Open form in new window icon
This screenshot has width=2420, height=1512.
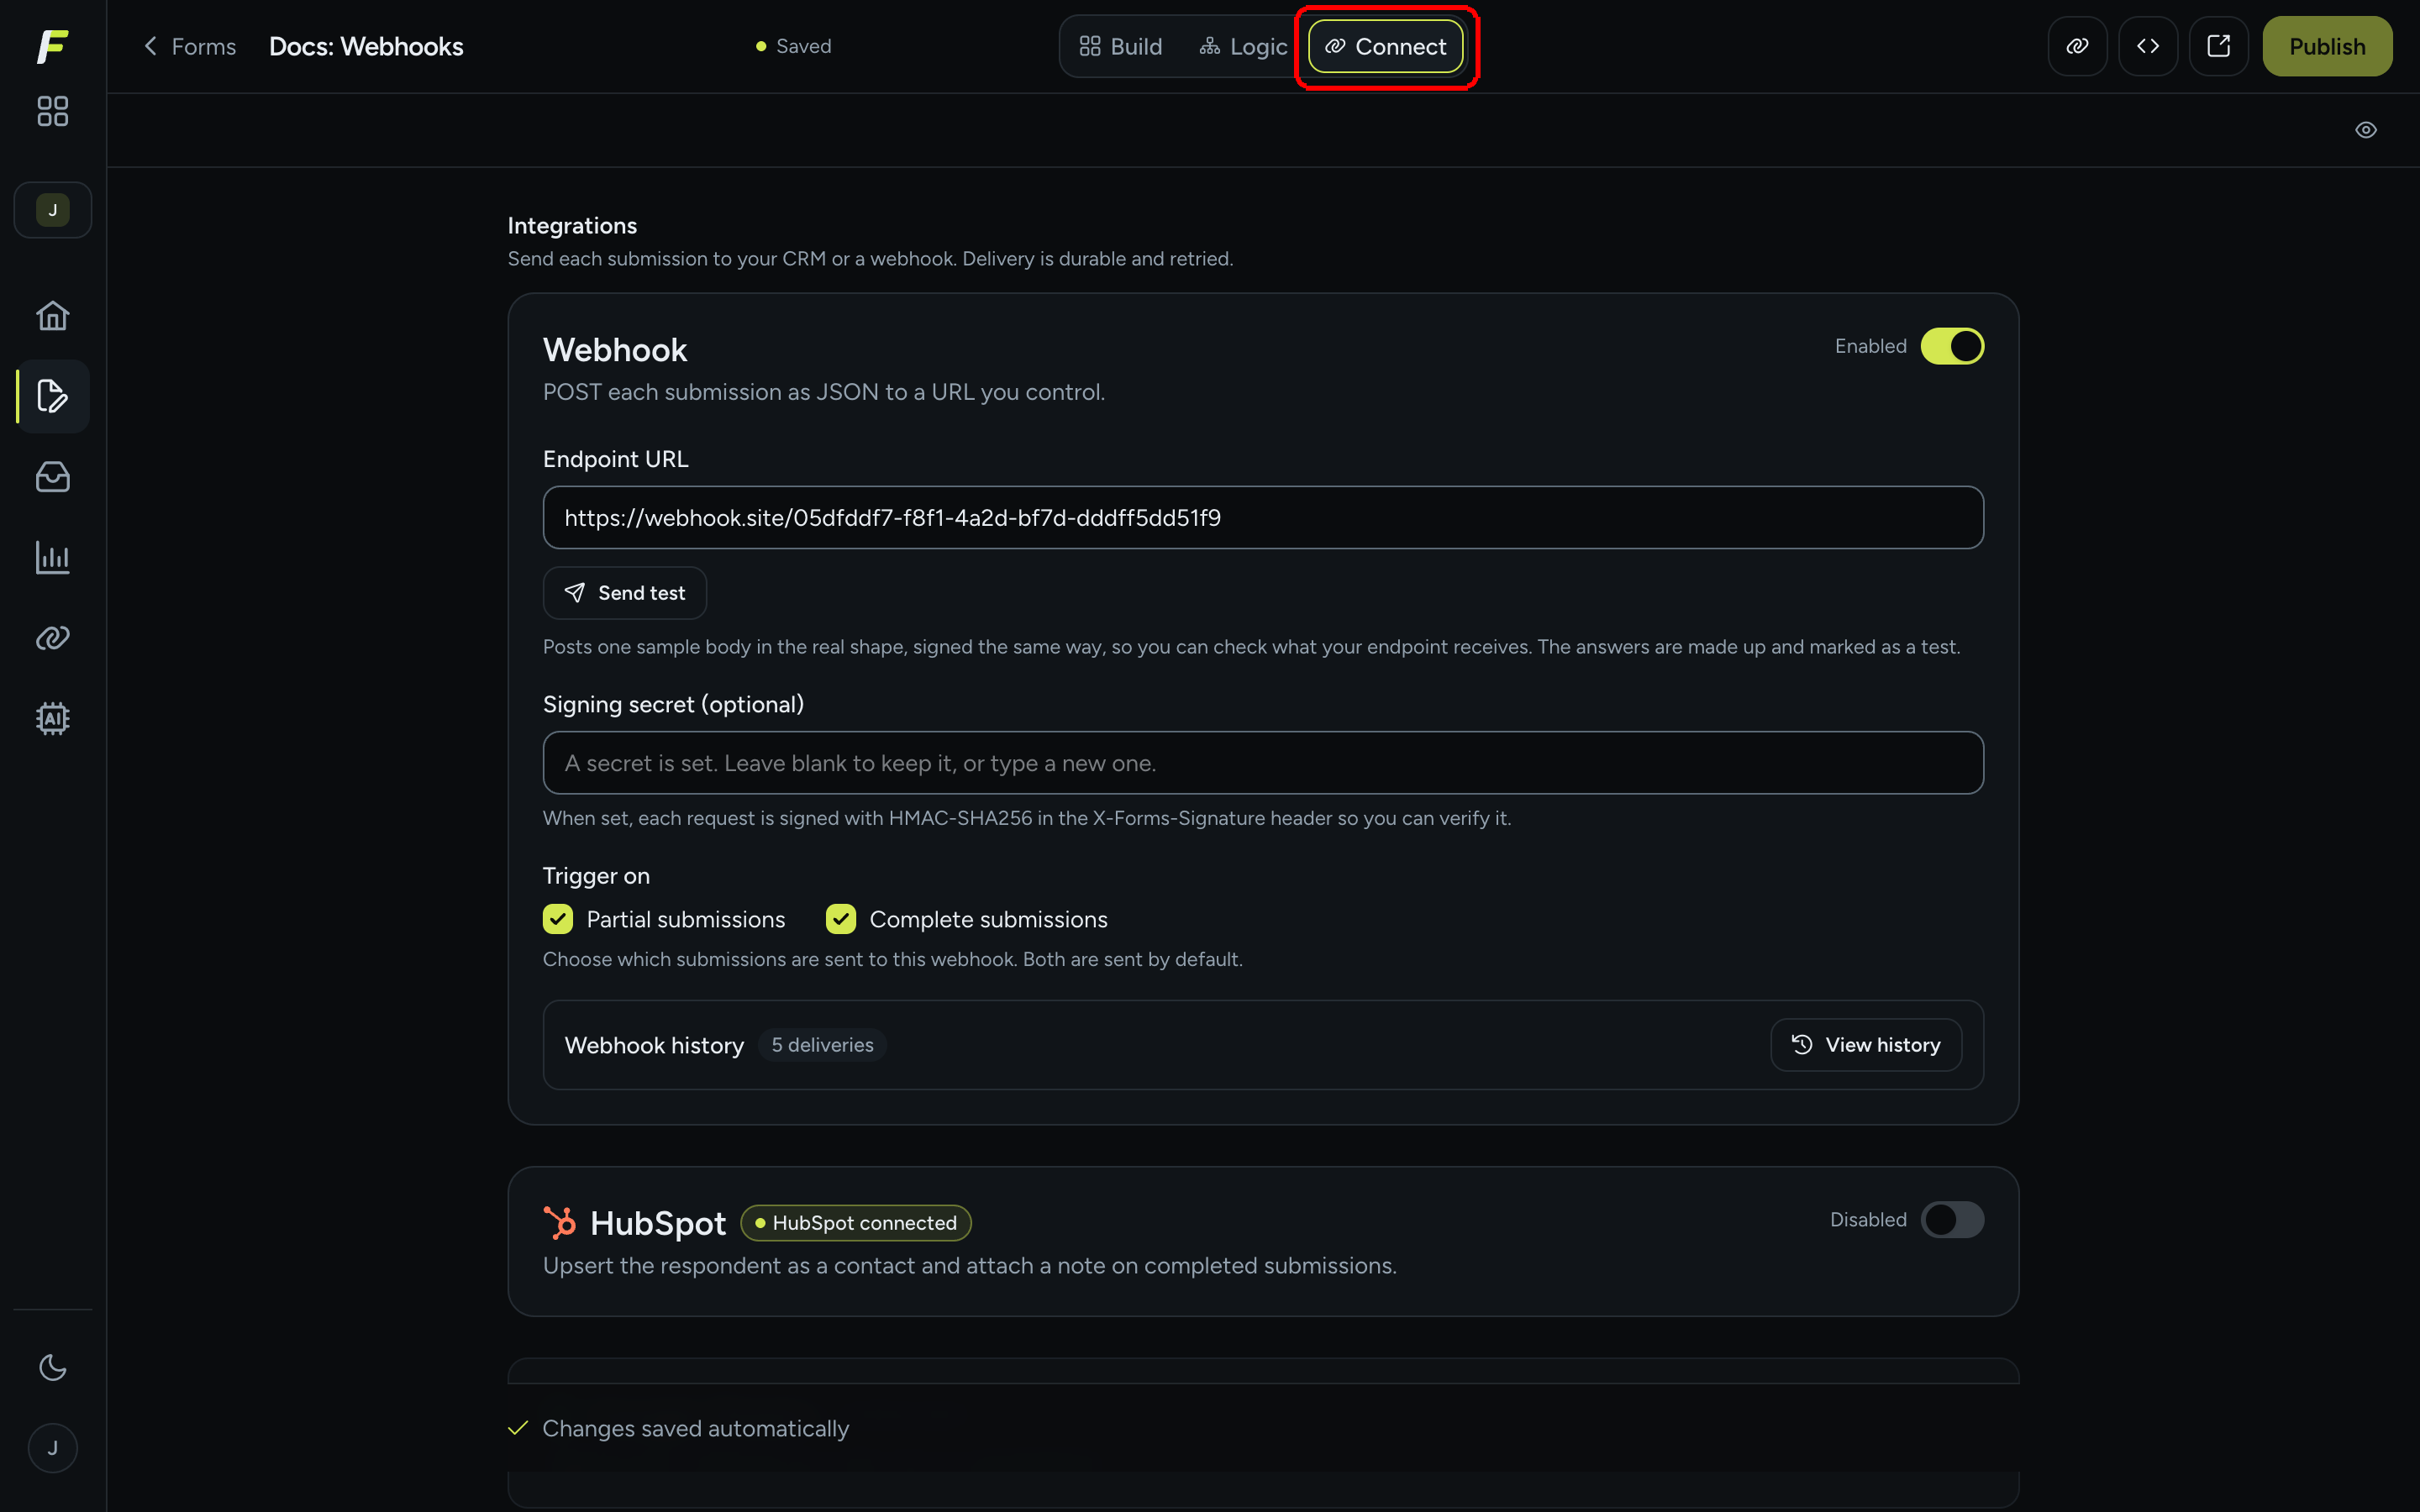[2218, 46]
